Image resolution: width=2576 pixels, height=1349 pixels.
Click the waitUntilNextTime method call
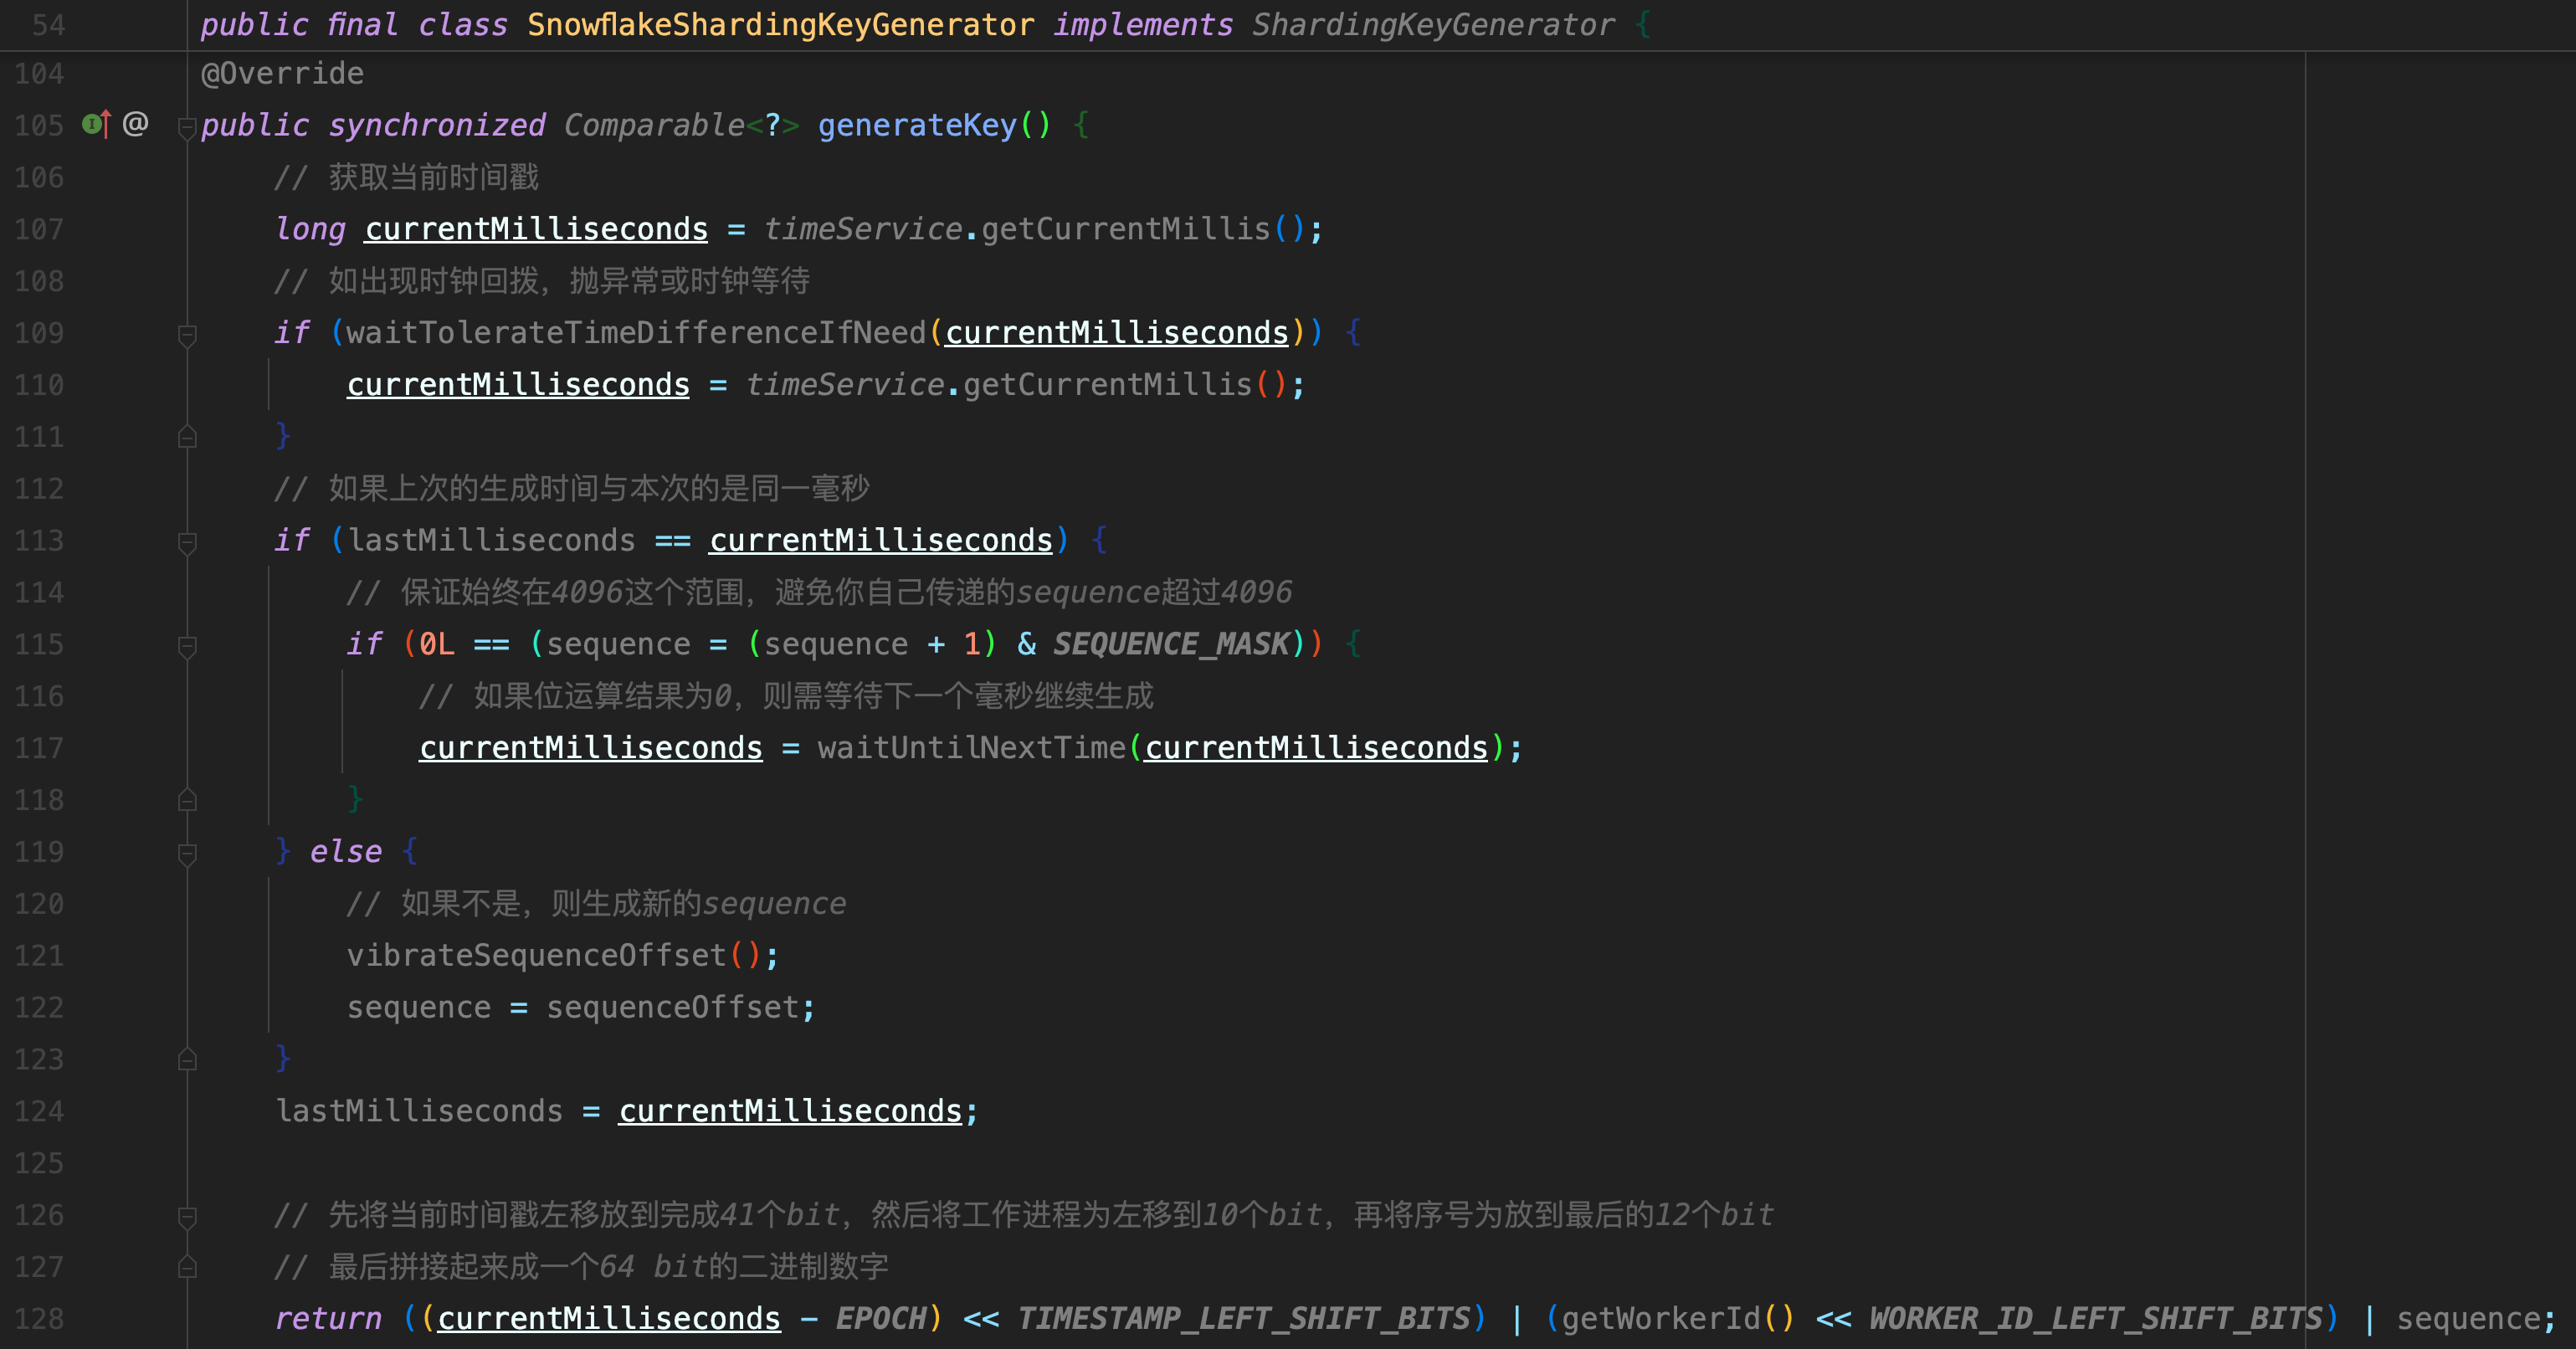point(971,748)
